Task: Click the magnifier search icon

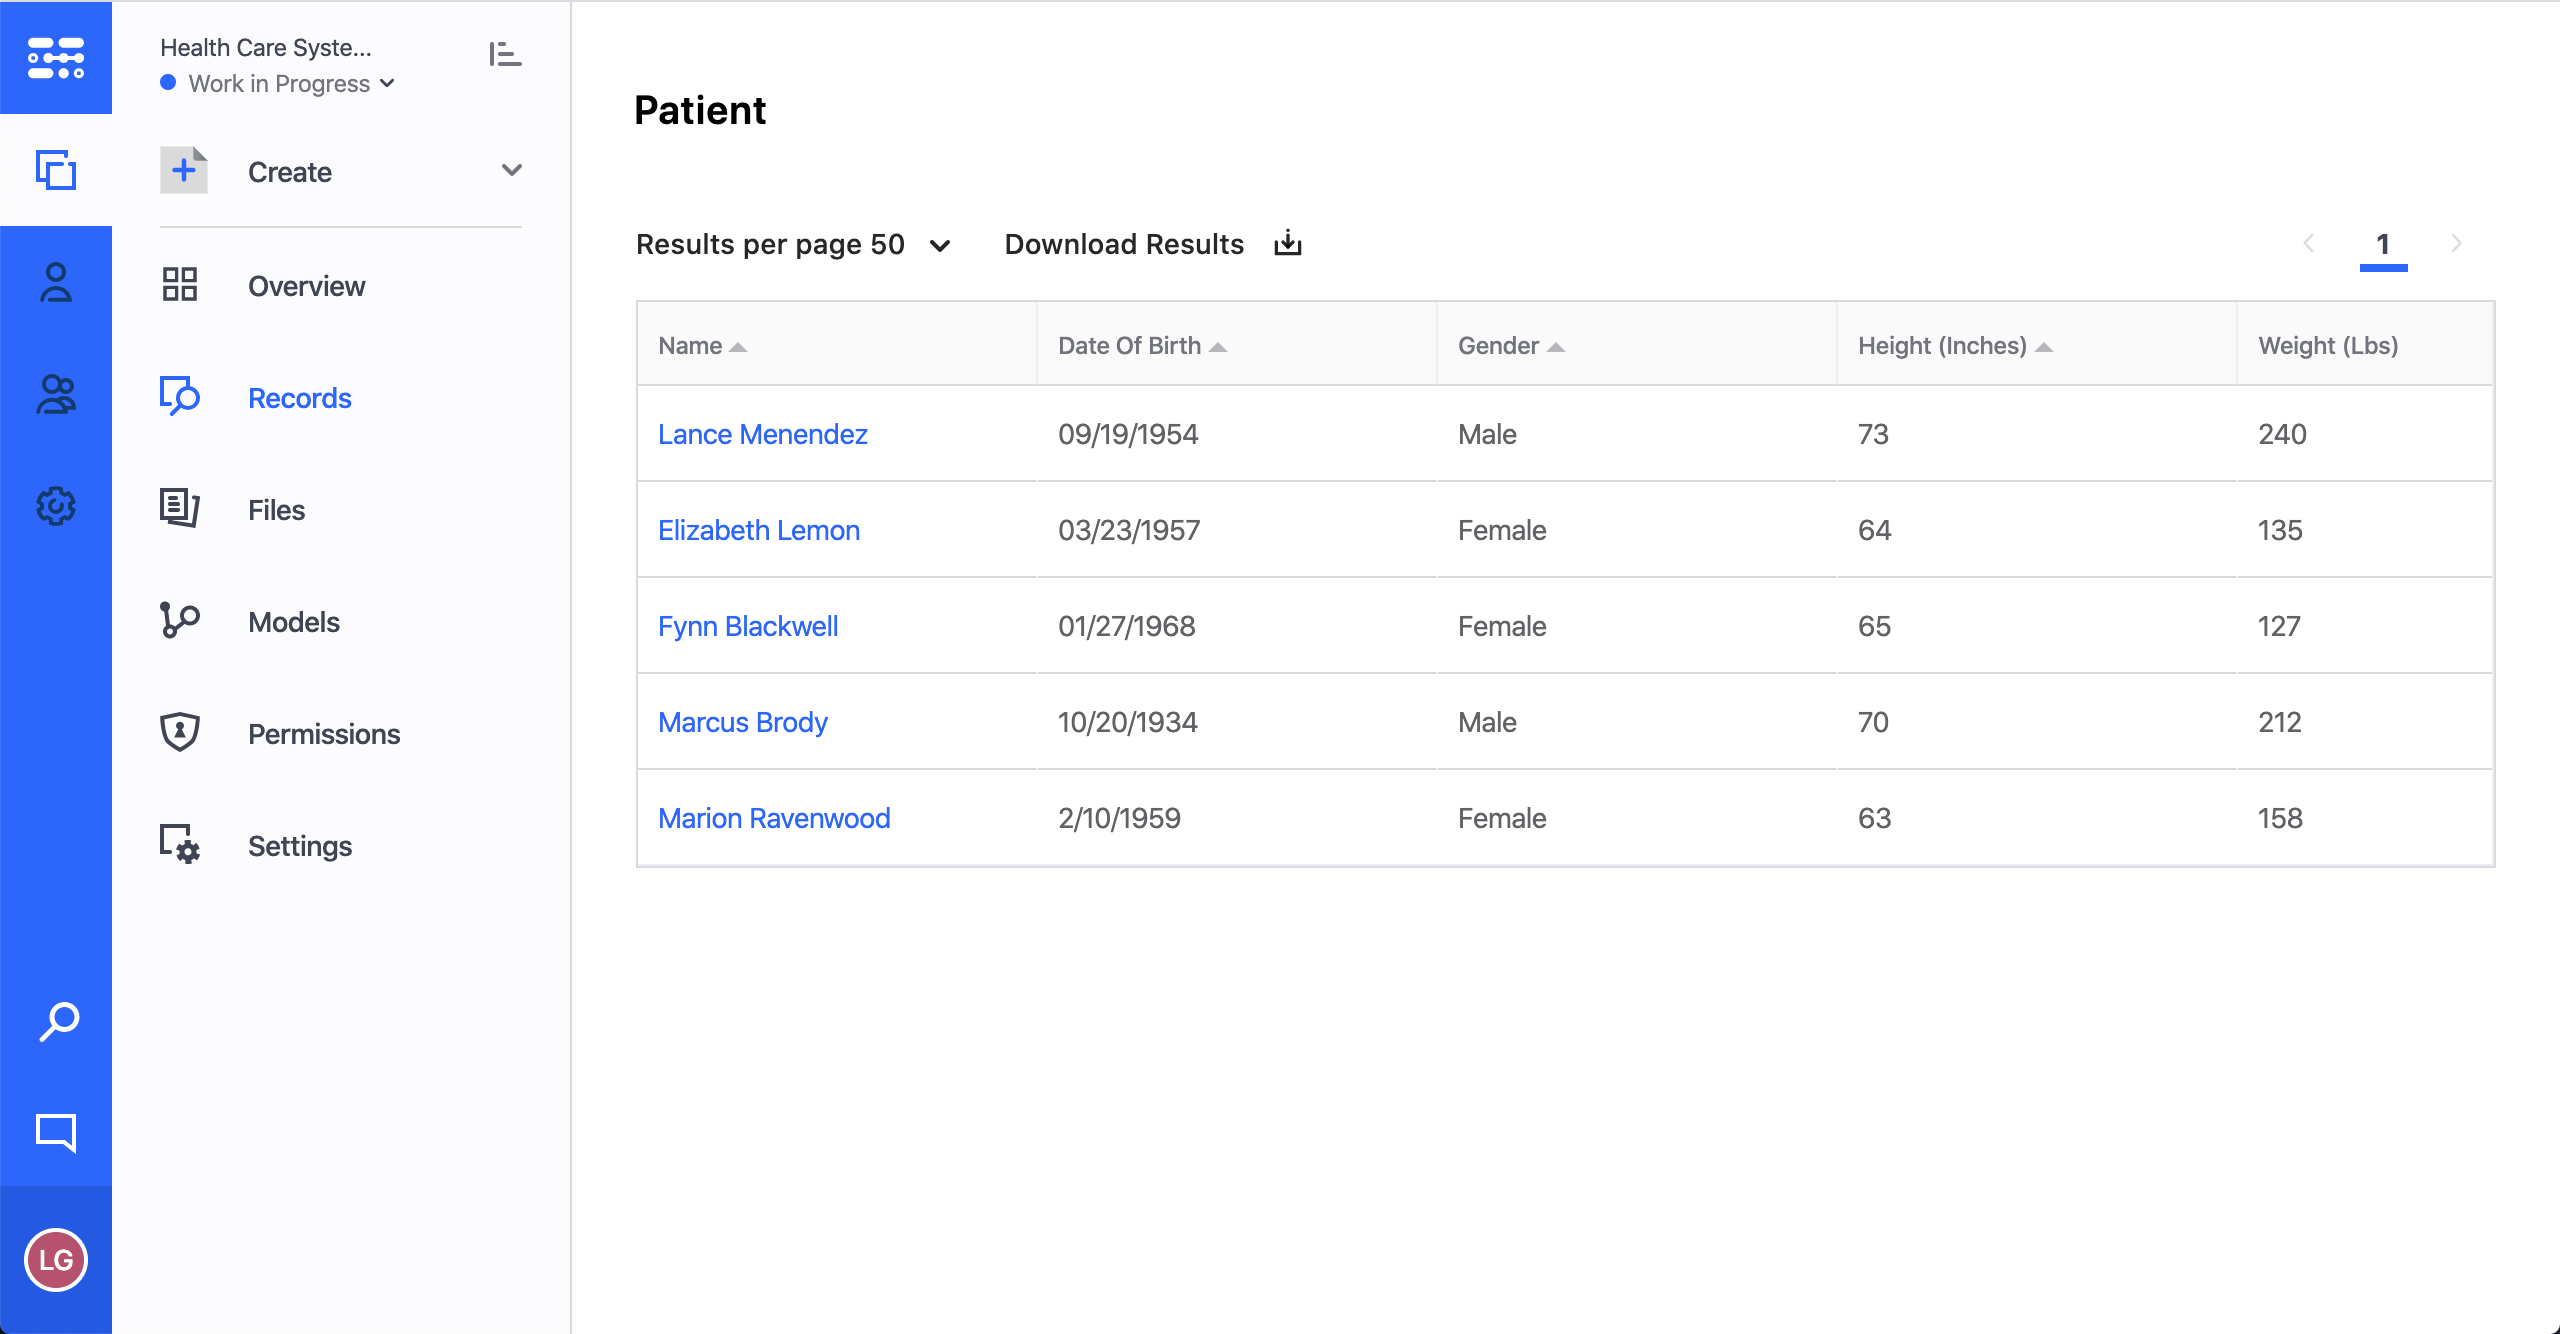Action: [x=58, y=1022]
